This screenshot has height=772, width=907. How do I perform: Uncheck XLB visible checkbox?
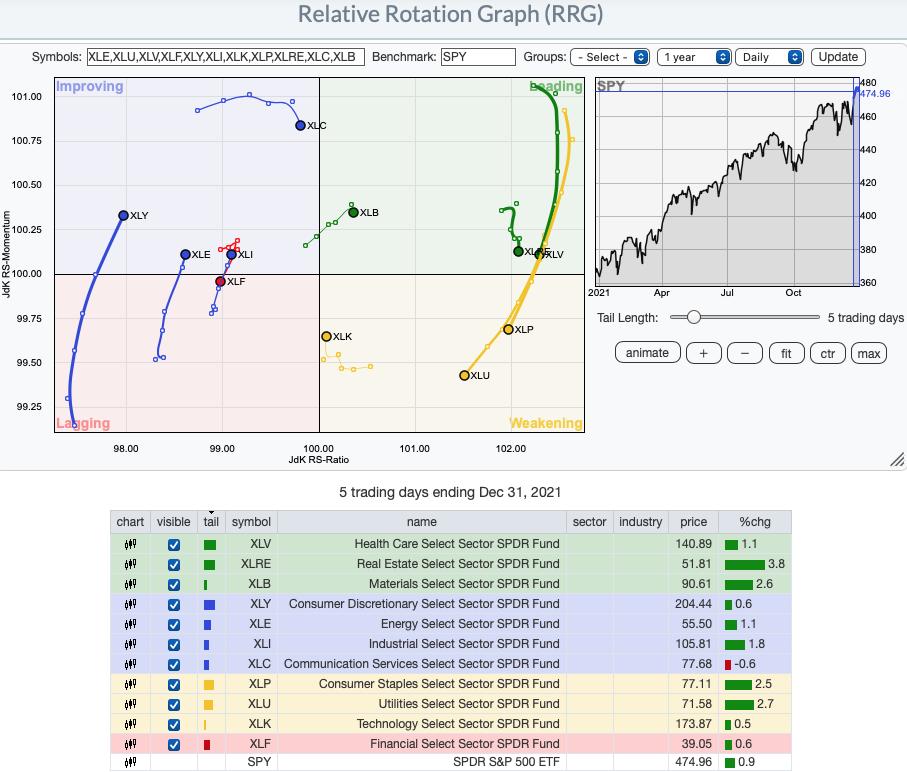[174, 585]
